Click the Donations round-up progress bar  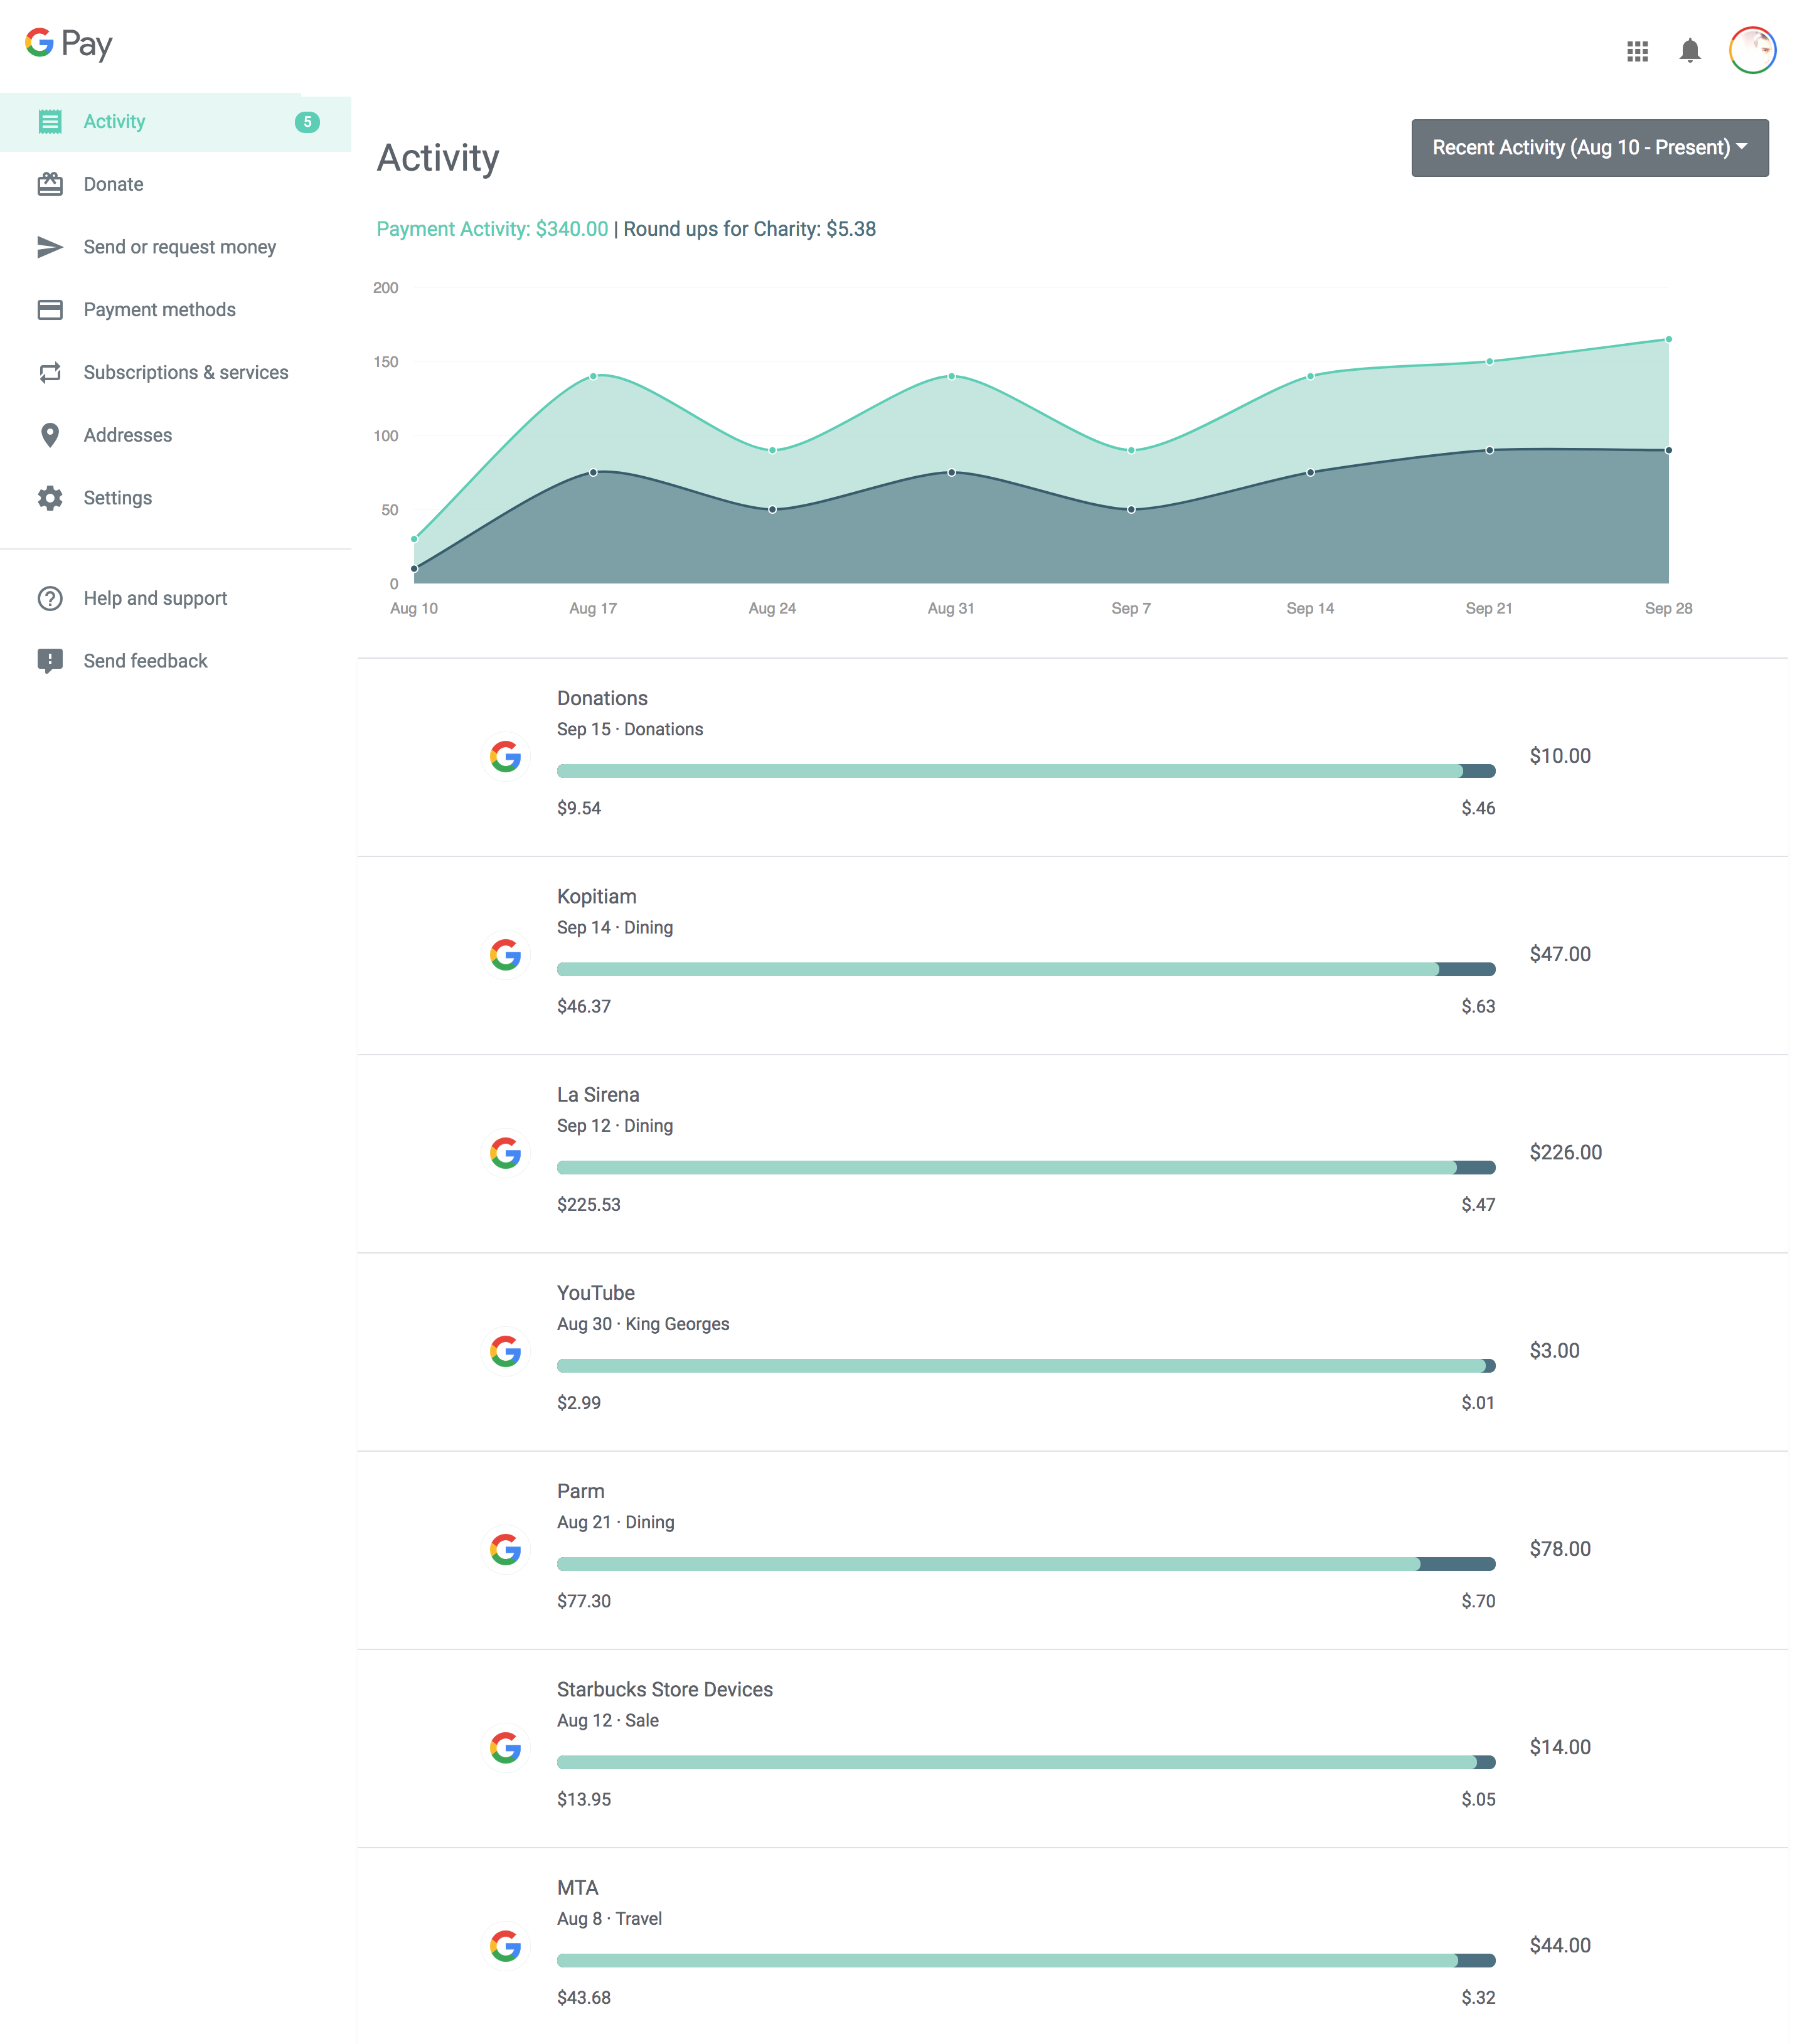click(x=1026, y=771)
